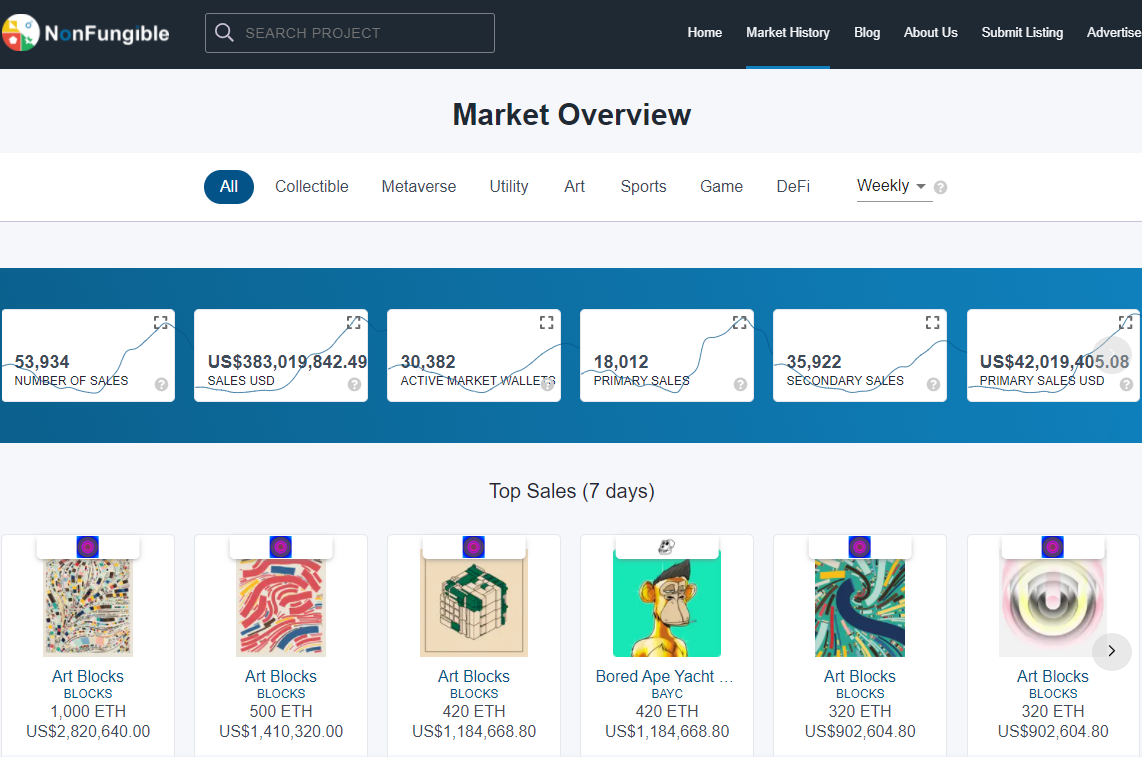The height and width of the screenshot is (757, 1142).
Task: Click Art Blocks badge on ring artwork card
Action: [x=1052, y=546]
